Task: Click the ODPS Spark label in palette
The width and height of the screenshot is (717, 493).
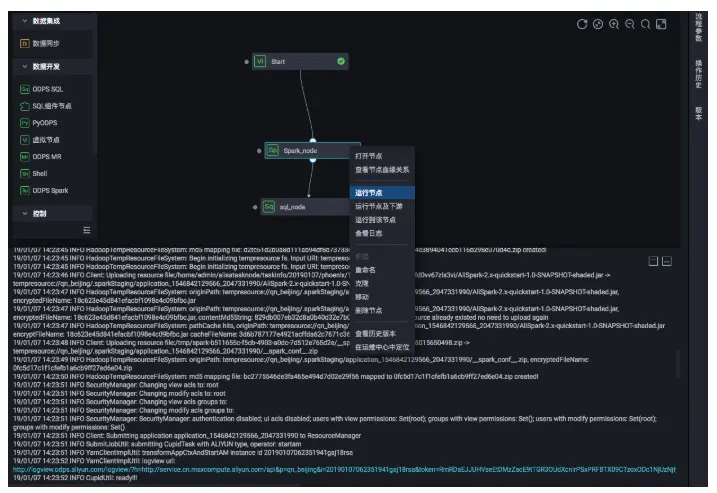Action: click(x=50, y=191)
